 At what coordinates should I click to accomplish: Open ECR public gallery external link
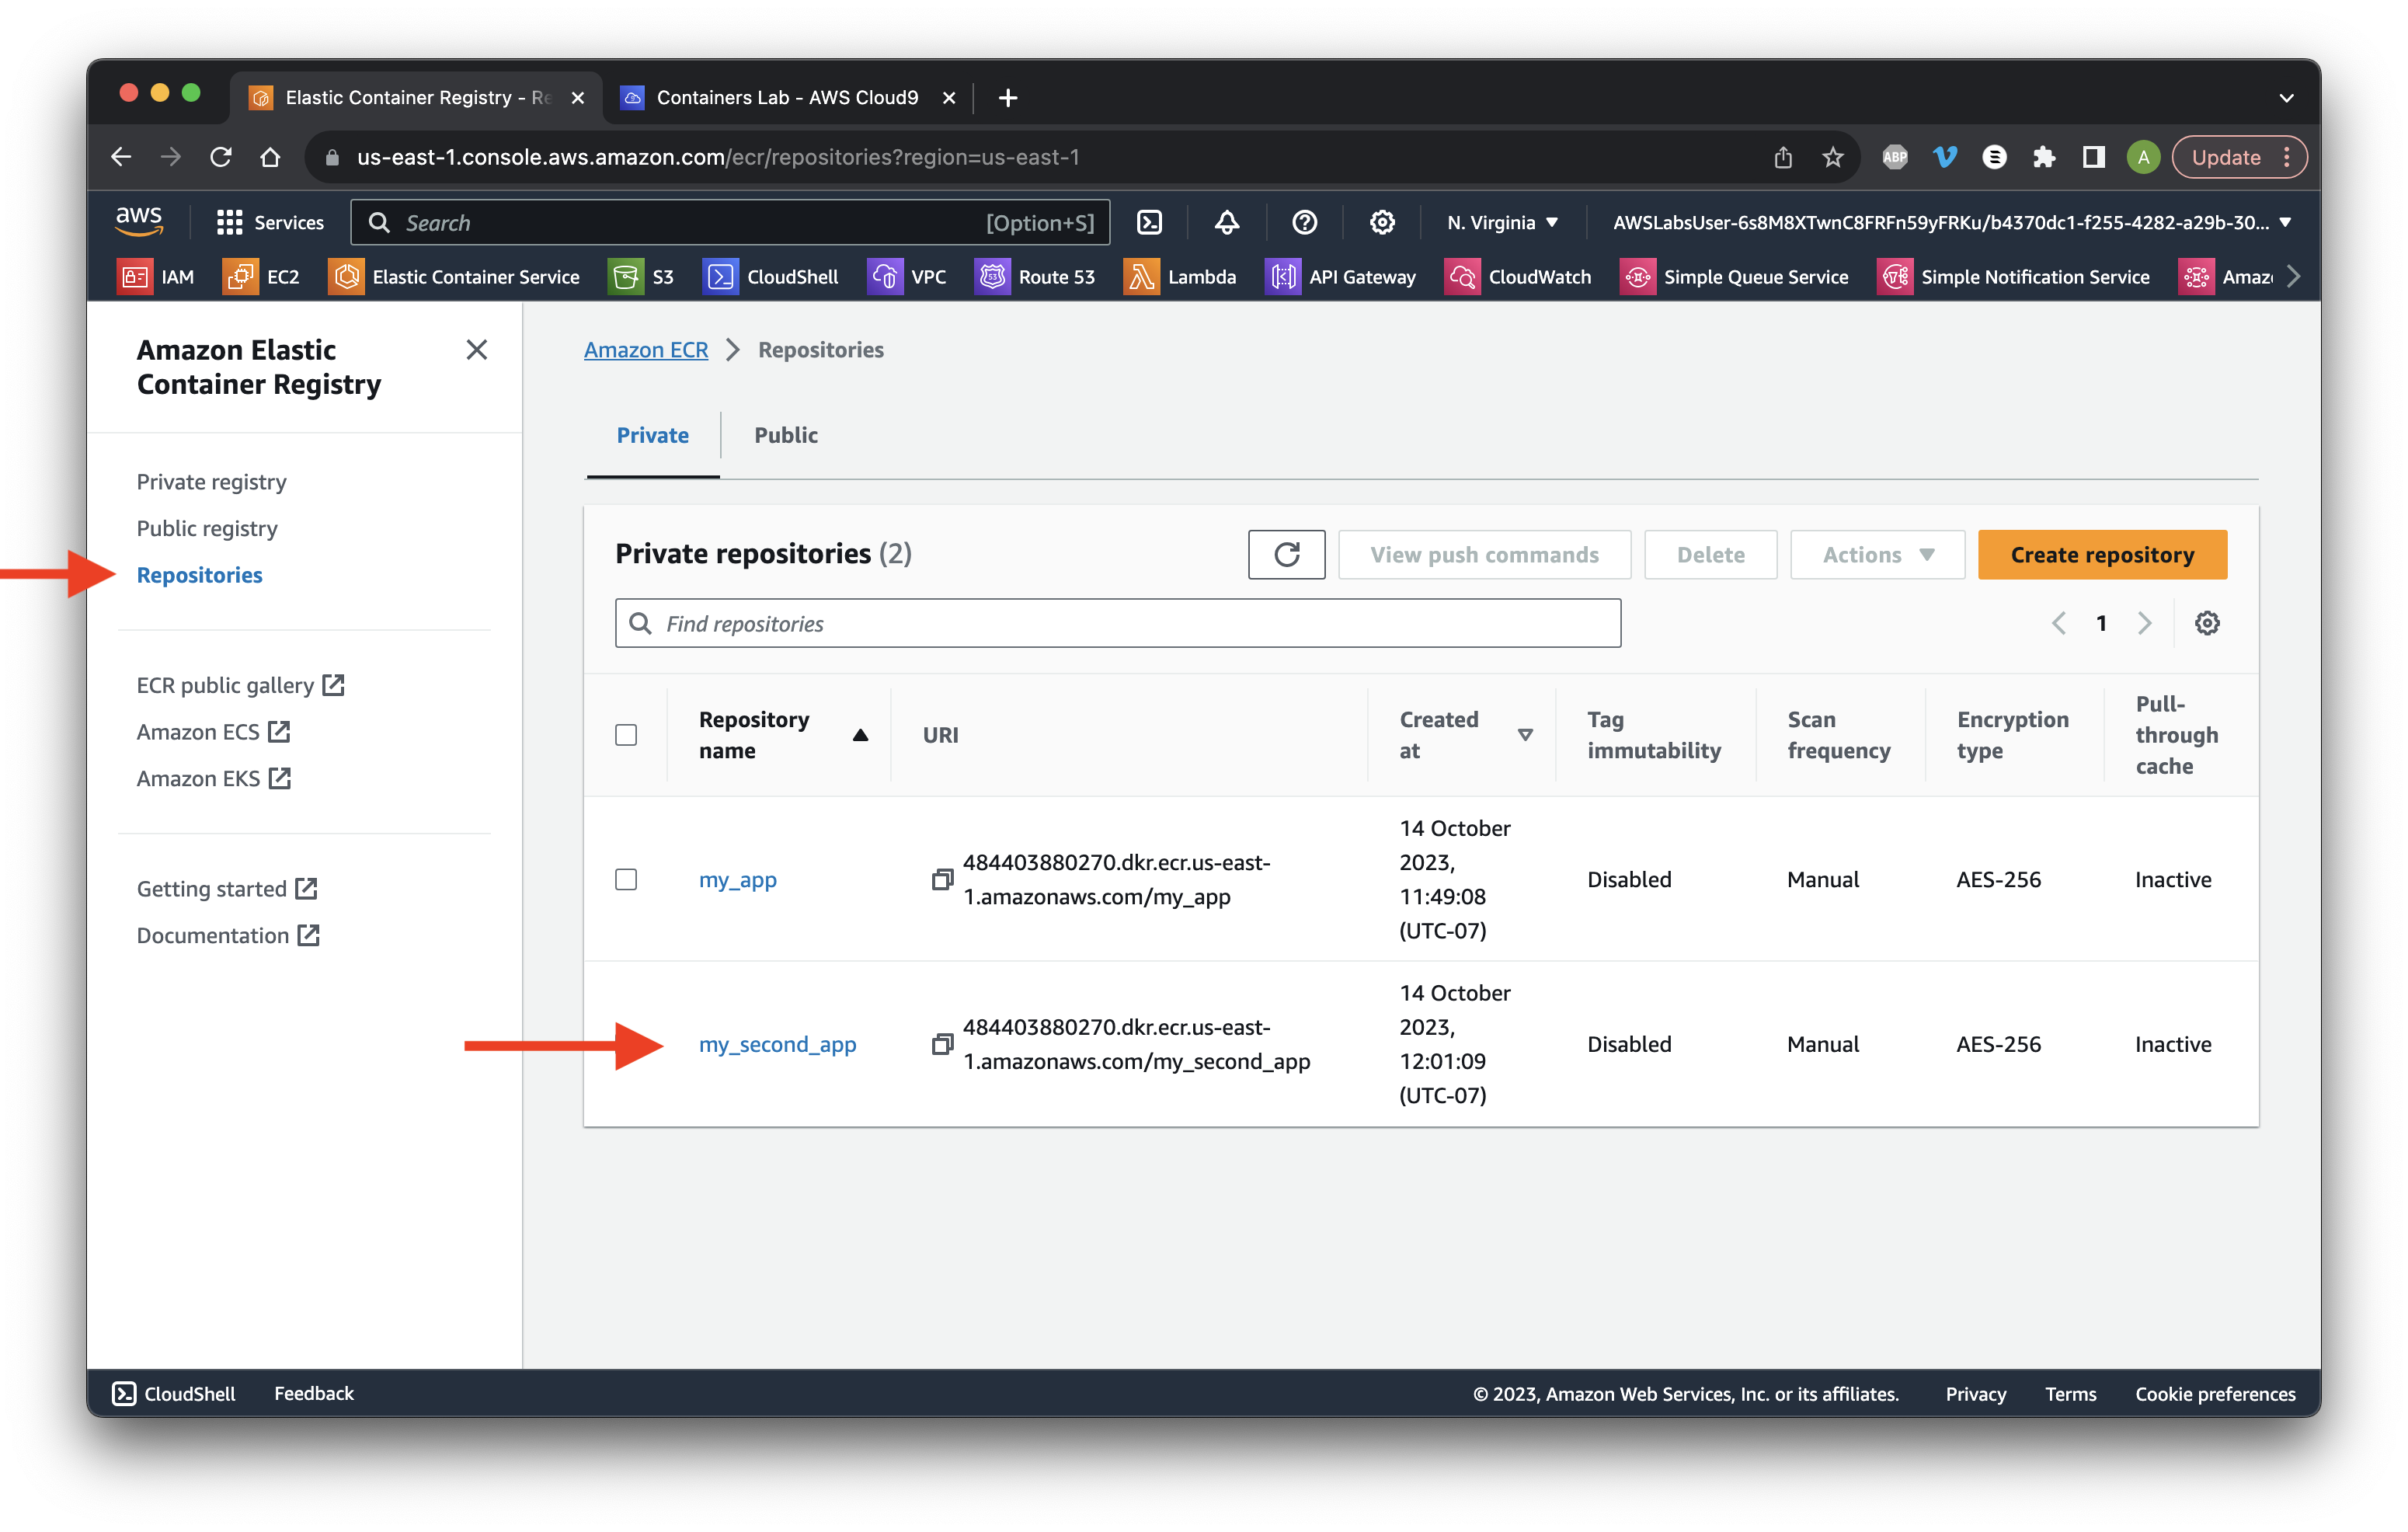tap(240, 685)
